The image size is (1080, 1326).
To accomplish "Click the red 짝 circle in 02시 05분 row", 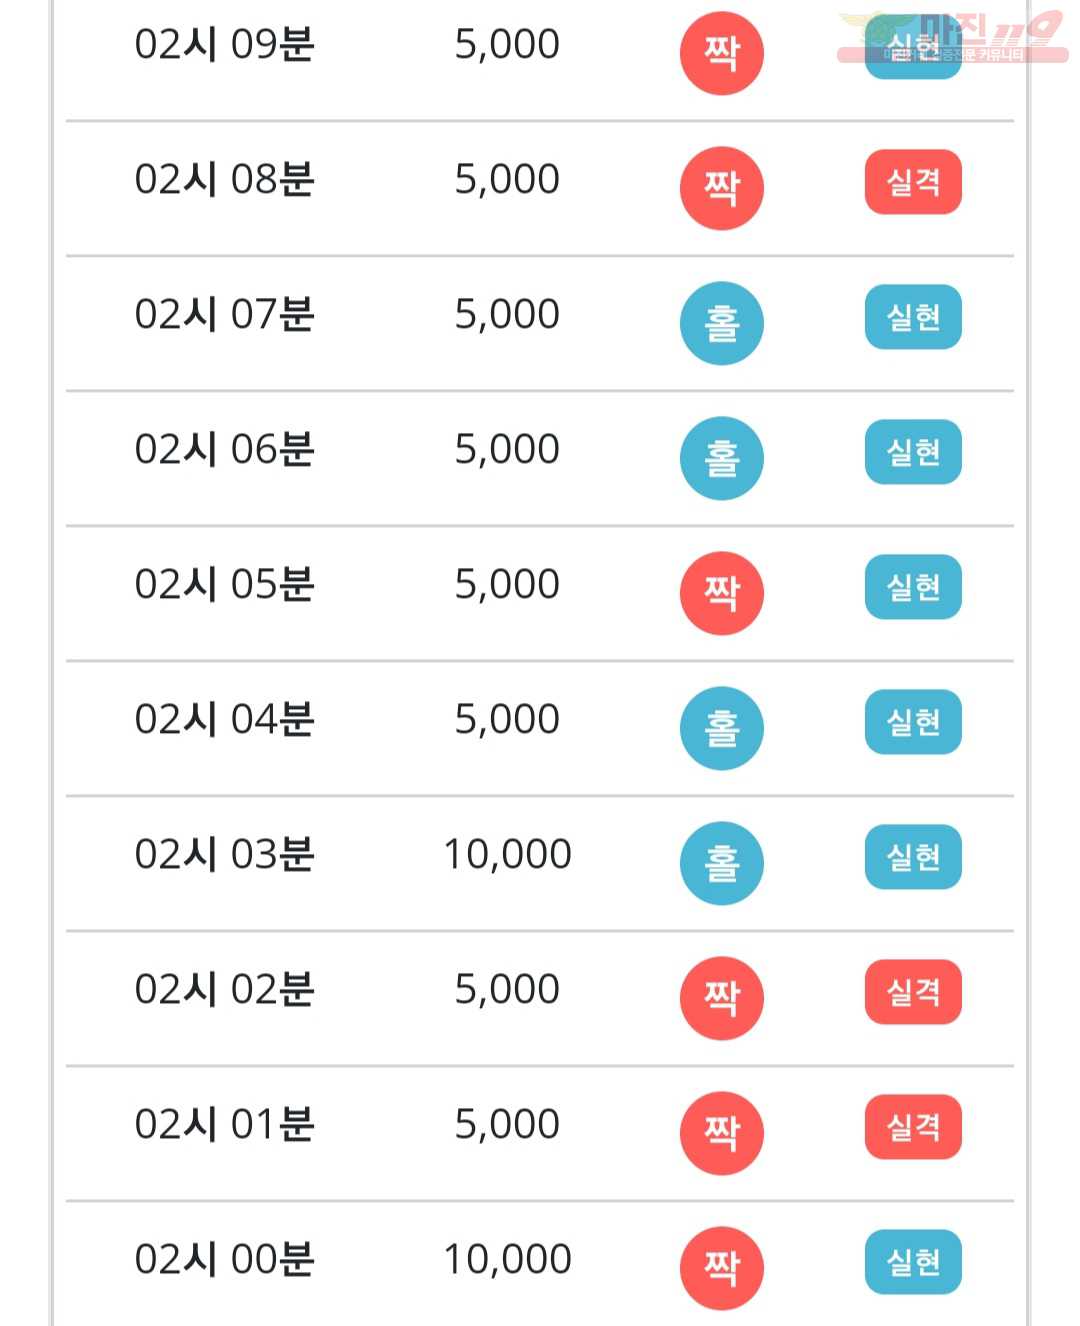I will coord(721,593).
